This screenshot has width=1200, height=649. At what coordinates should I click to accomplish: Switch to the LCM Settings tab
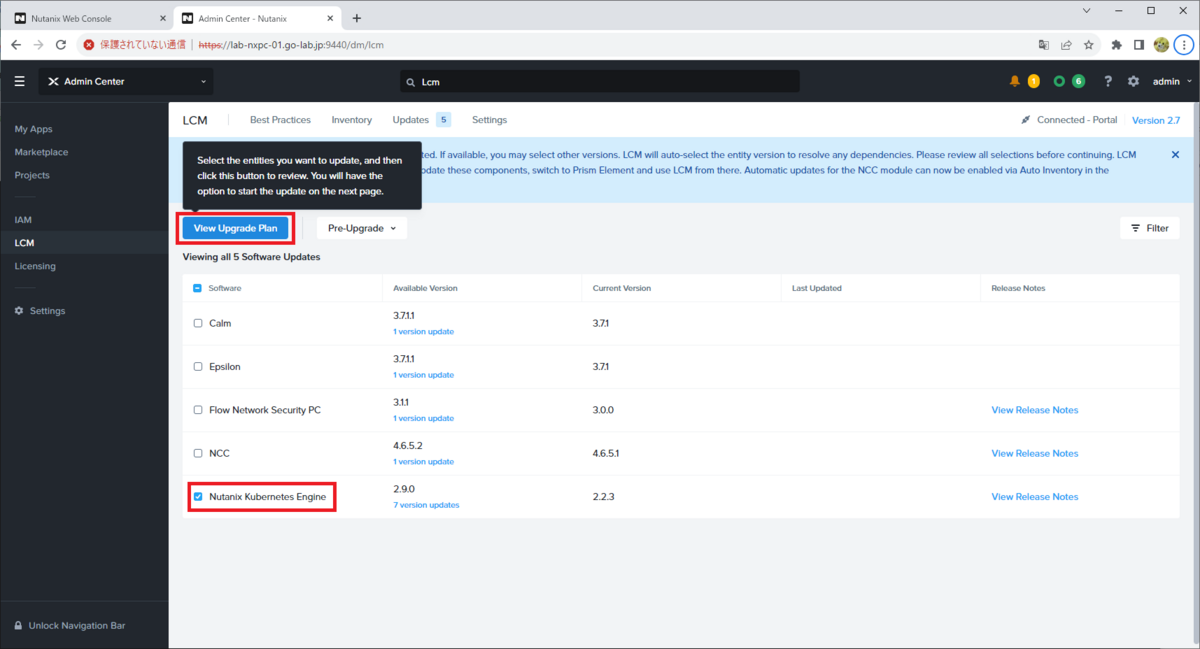[489, 120]
